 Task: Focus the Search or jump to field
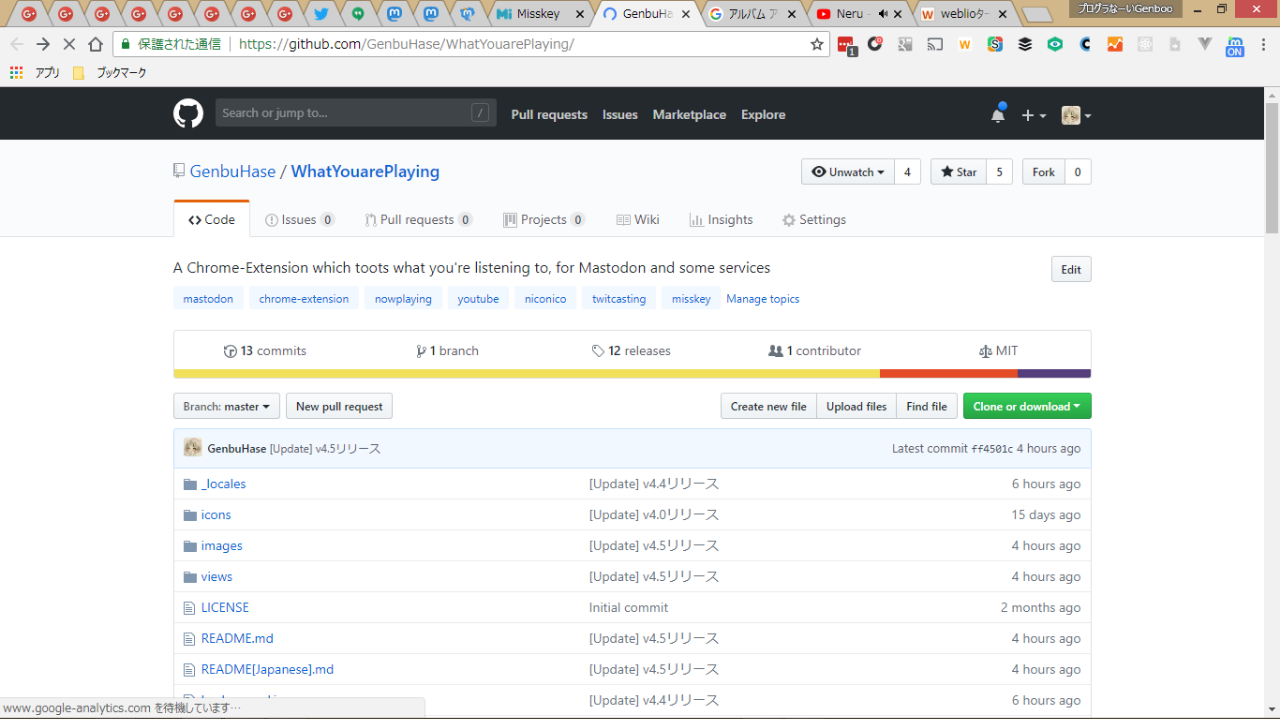tap(343, 113)
